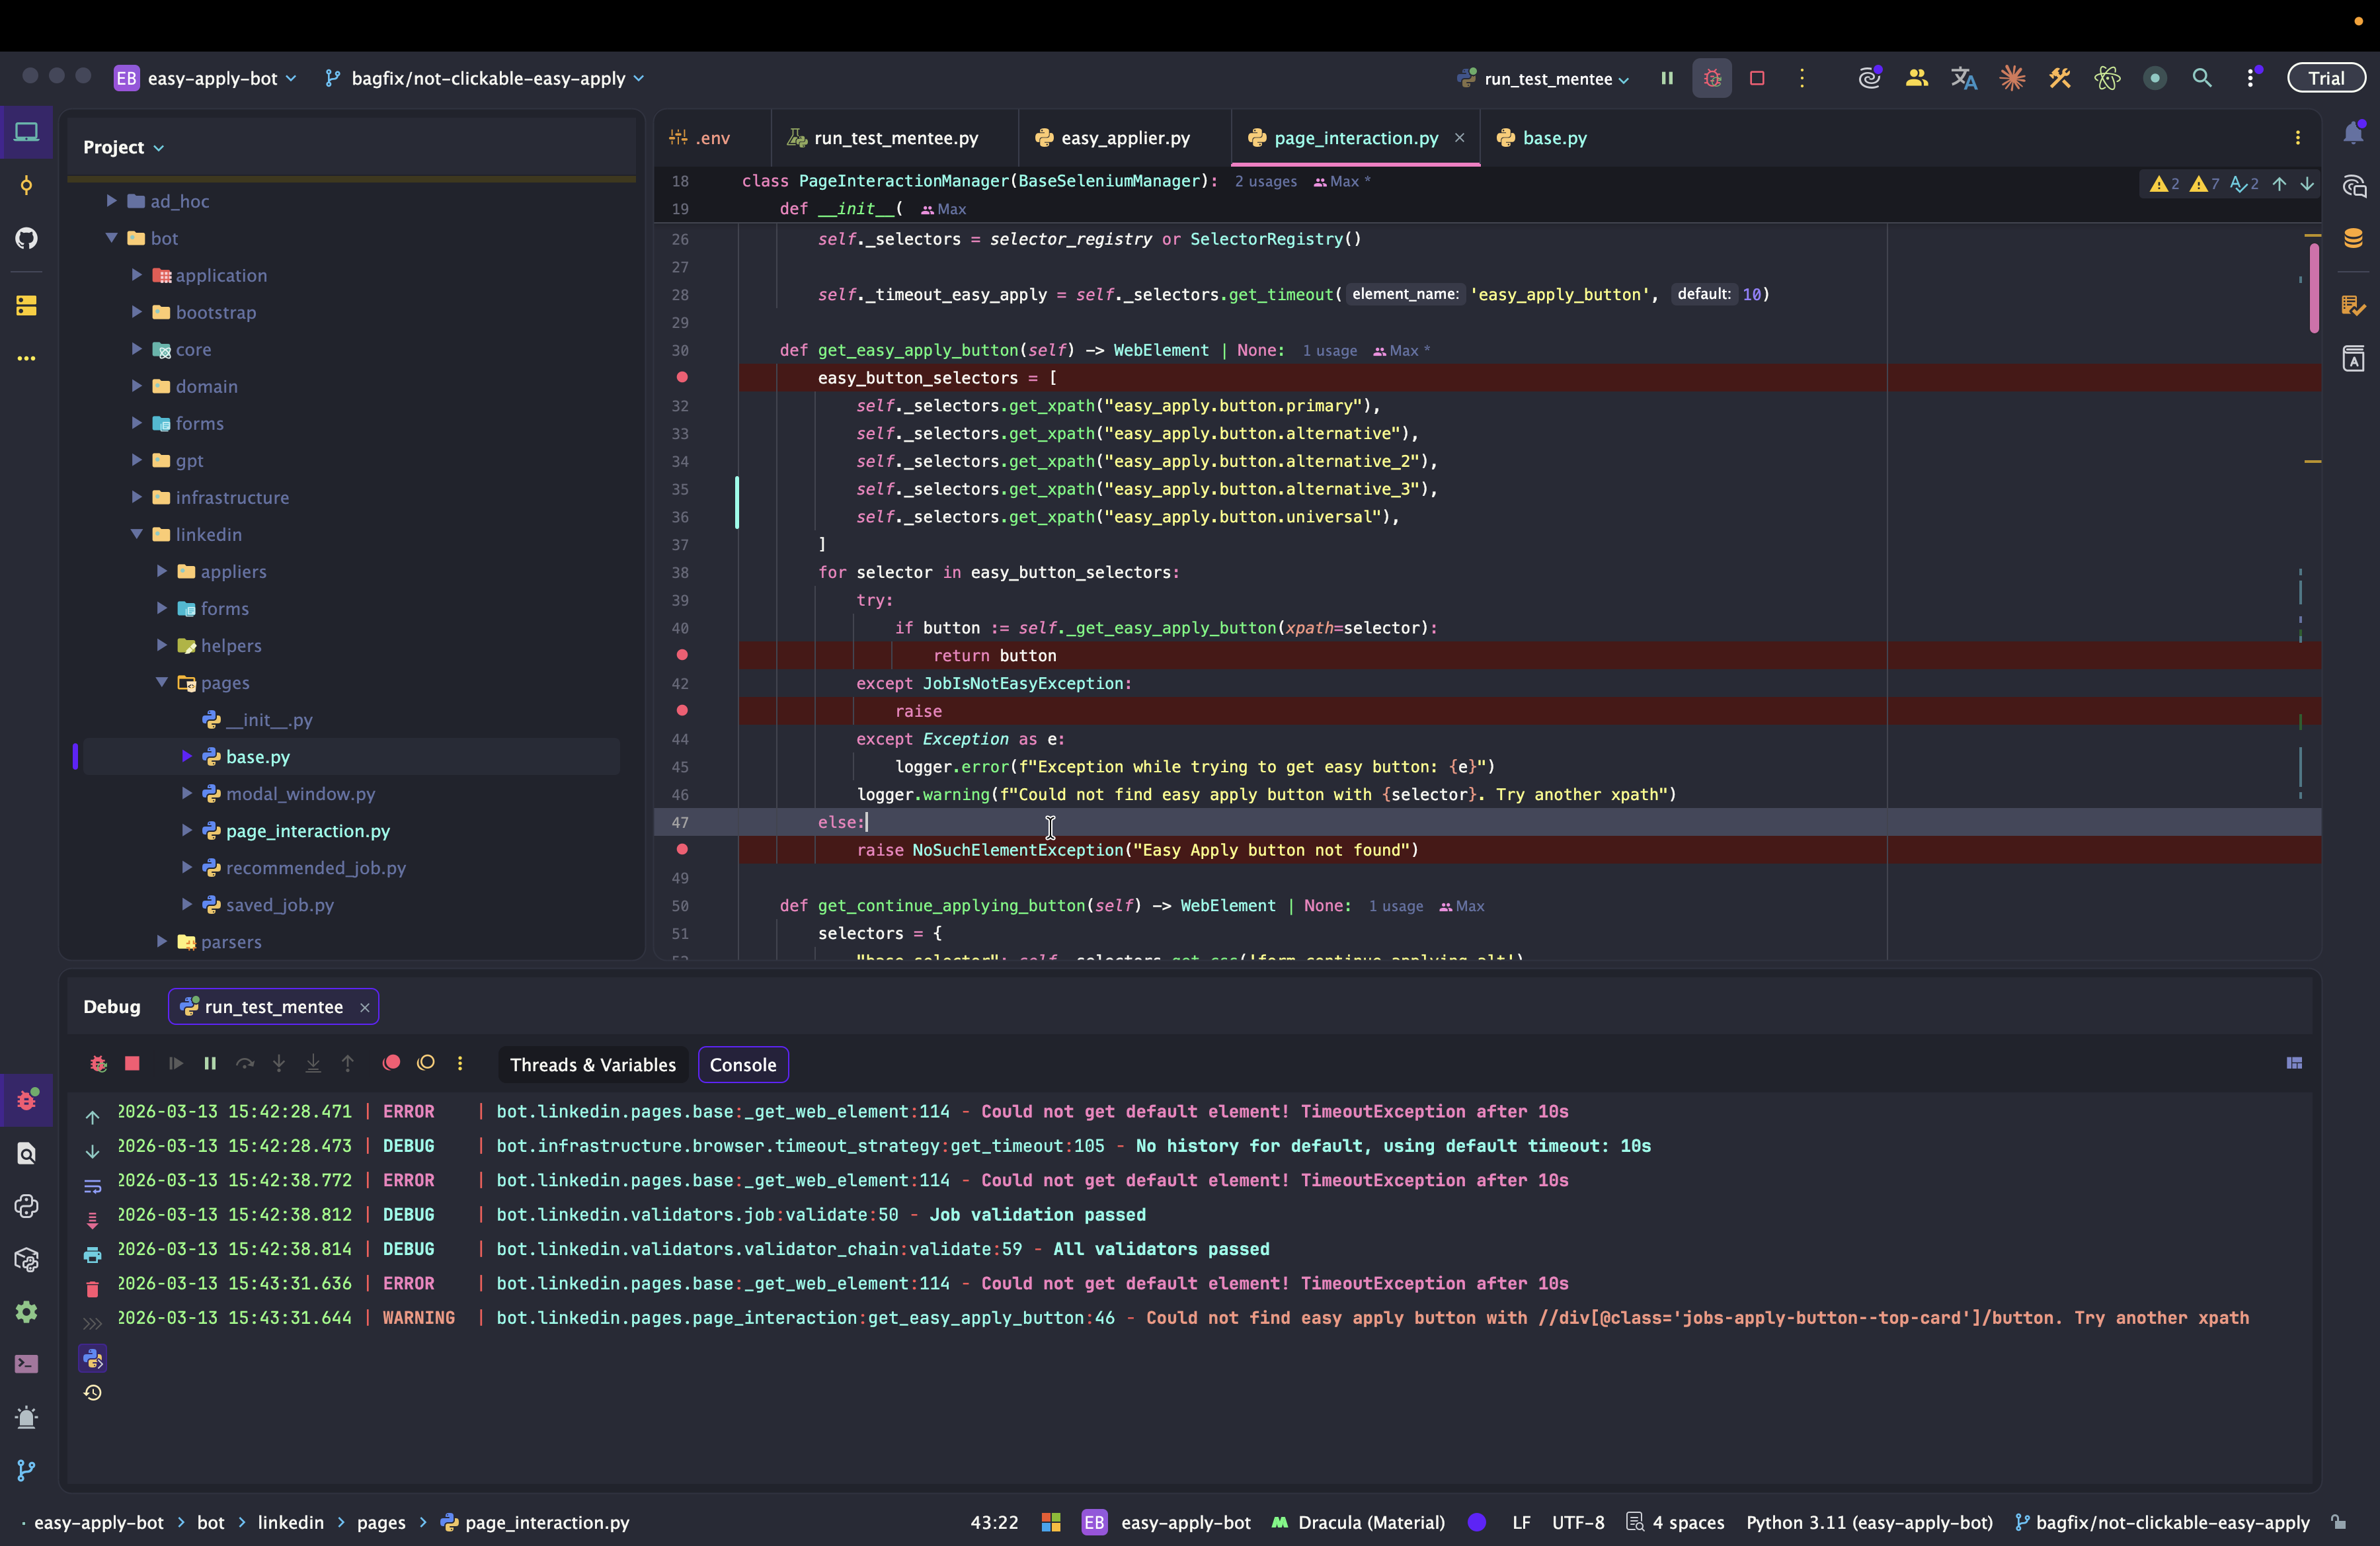The image size is (2380, 1546).
Task: Toggle the breakpoint on the NoSuchElementException line
Action: [682, 849]
